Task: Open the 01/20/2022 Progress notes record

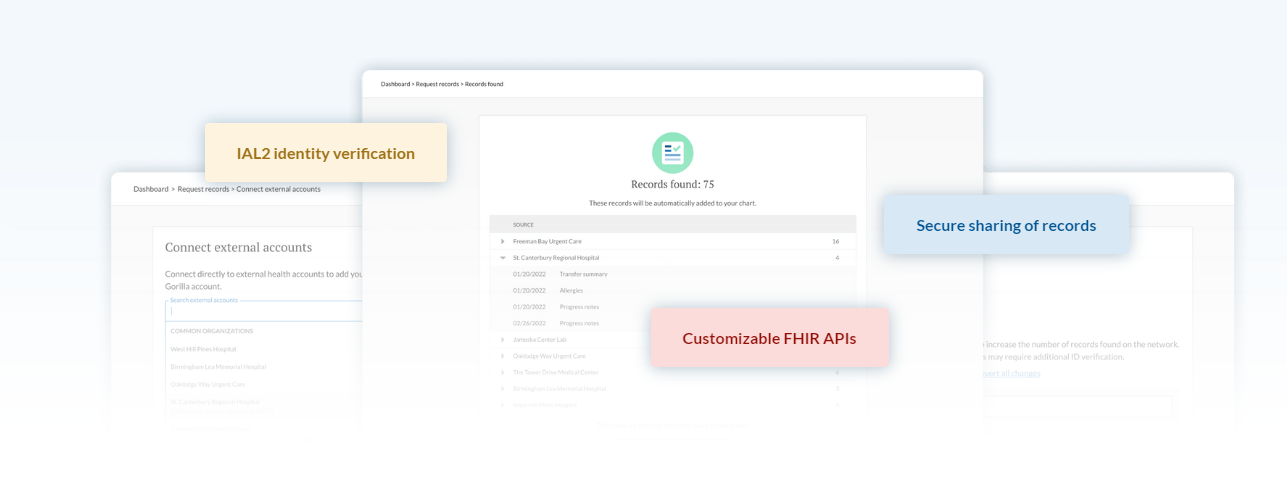Action: point(579,307)
